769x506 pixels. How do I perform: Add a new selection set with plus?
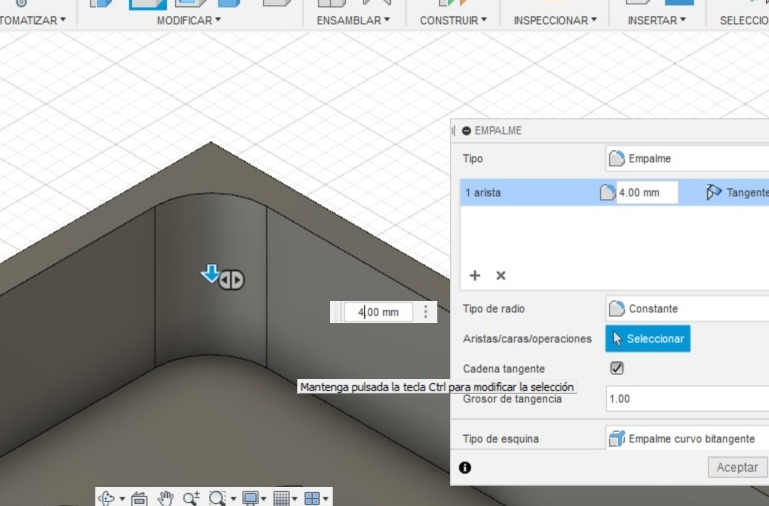[474, 276]
